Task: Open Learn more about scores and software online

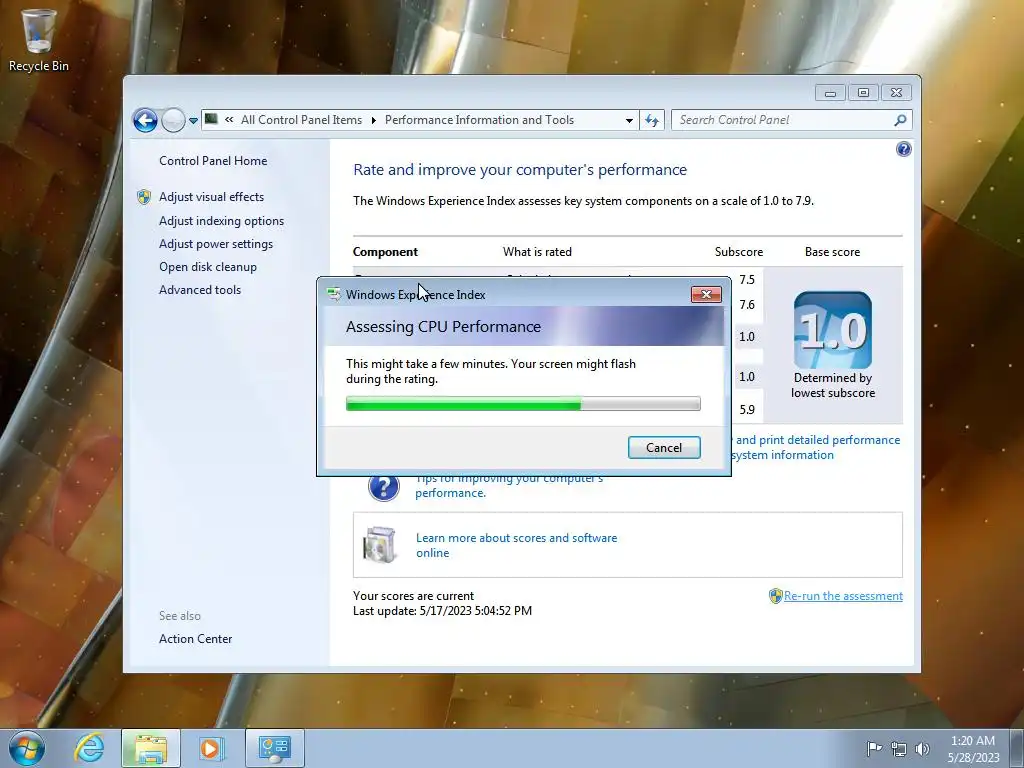Action: pyautogui.click(x=516, y=545)
